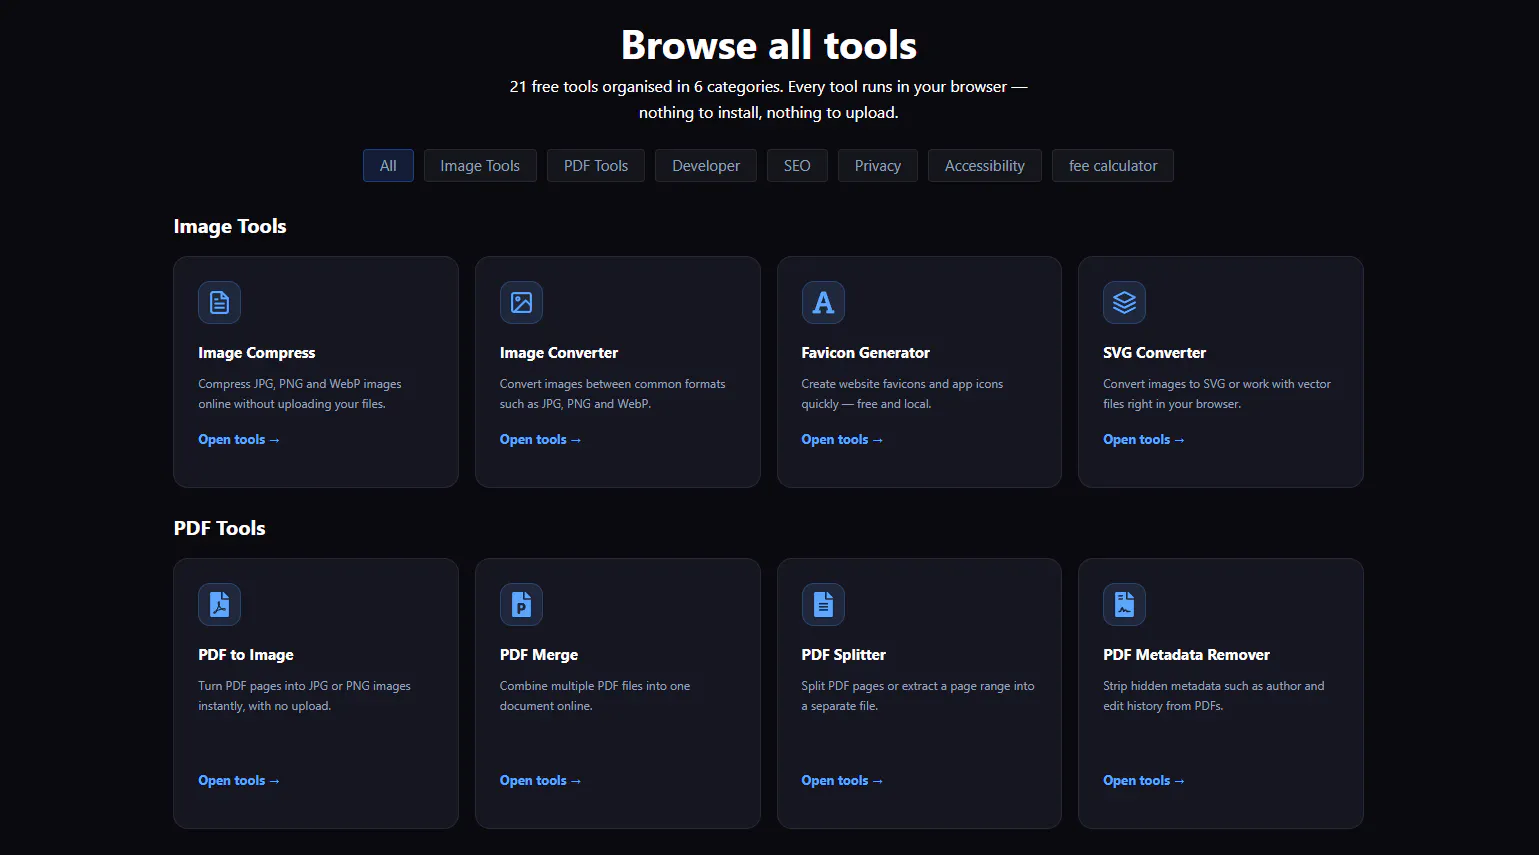Image resolution: width=1539 pixels, height=855 pixels.
Task: Filter by Image Tools category
Action: click(480, 166)
